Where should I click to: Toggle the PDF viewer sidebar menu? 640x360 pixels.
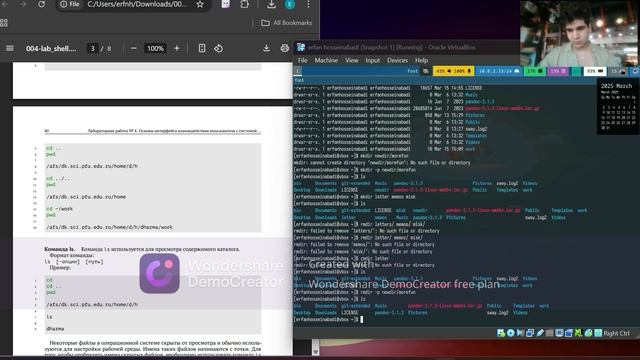[10, 48]
